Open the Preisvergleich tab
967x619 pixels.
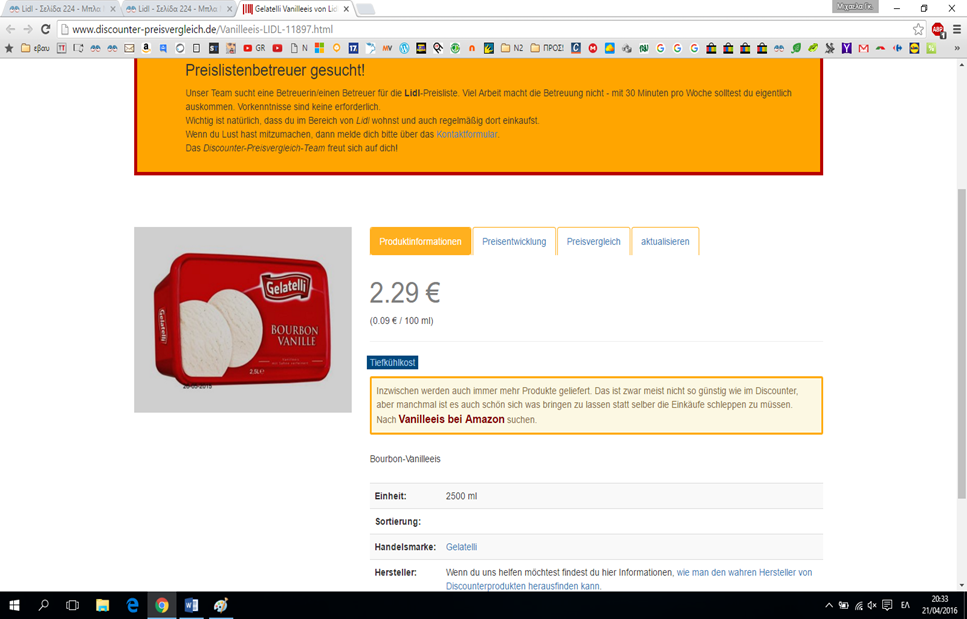tap(593, 241)
